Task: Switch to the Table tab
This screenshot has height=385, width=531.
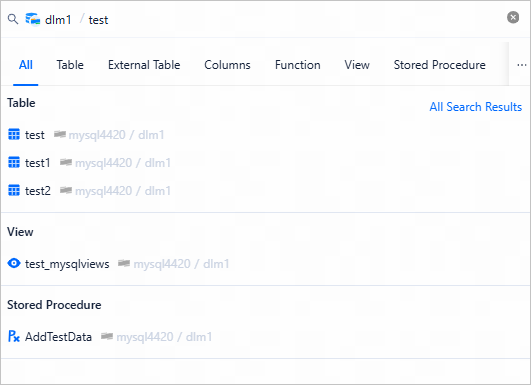Action: [x=70, y=65]
